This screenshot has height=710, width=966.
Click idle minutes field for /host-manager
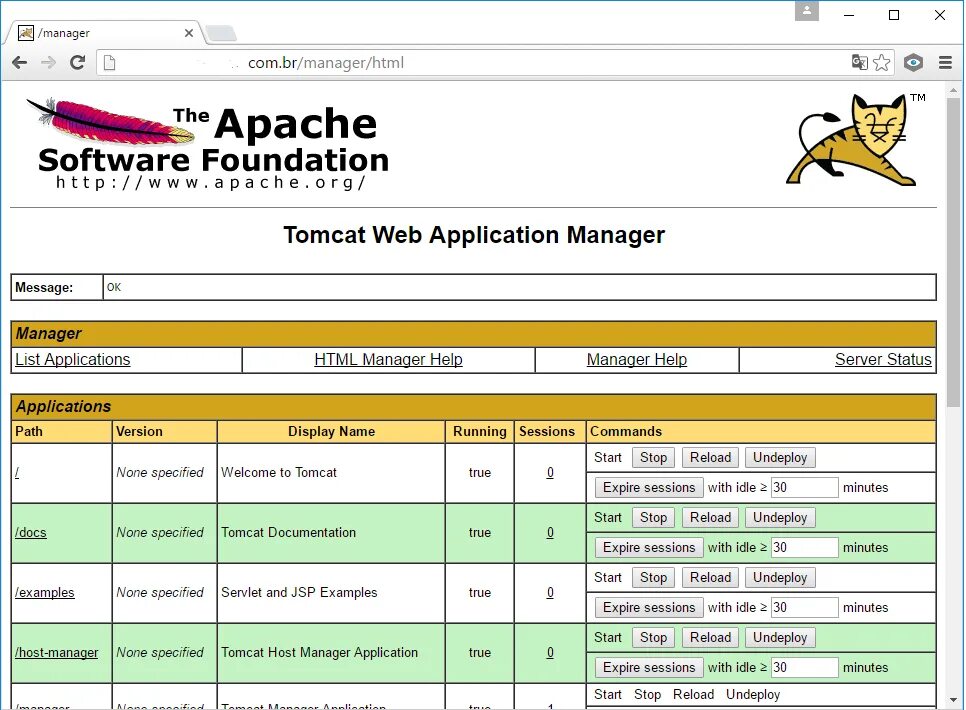tap(805, 667)
